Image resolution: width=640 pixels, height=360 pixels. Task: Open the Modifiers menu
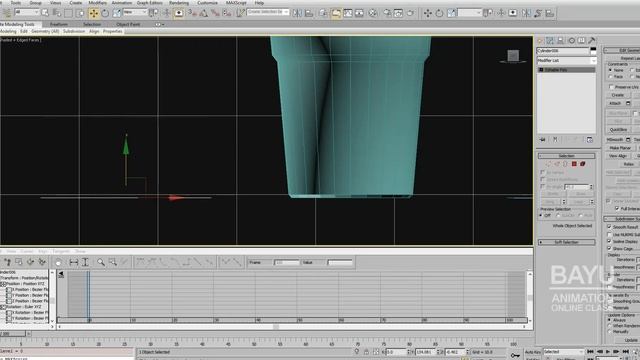98,3
